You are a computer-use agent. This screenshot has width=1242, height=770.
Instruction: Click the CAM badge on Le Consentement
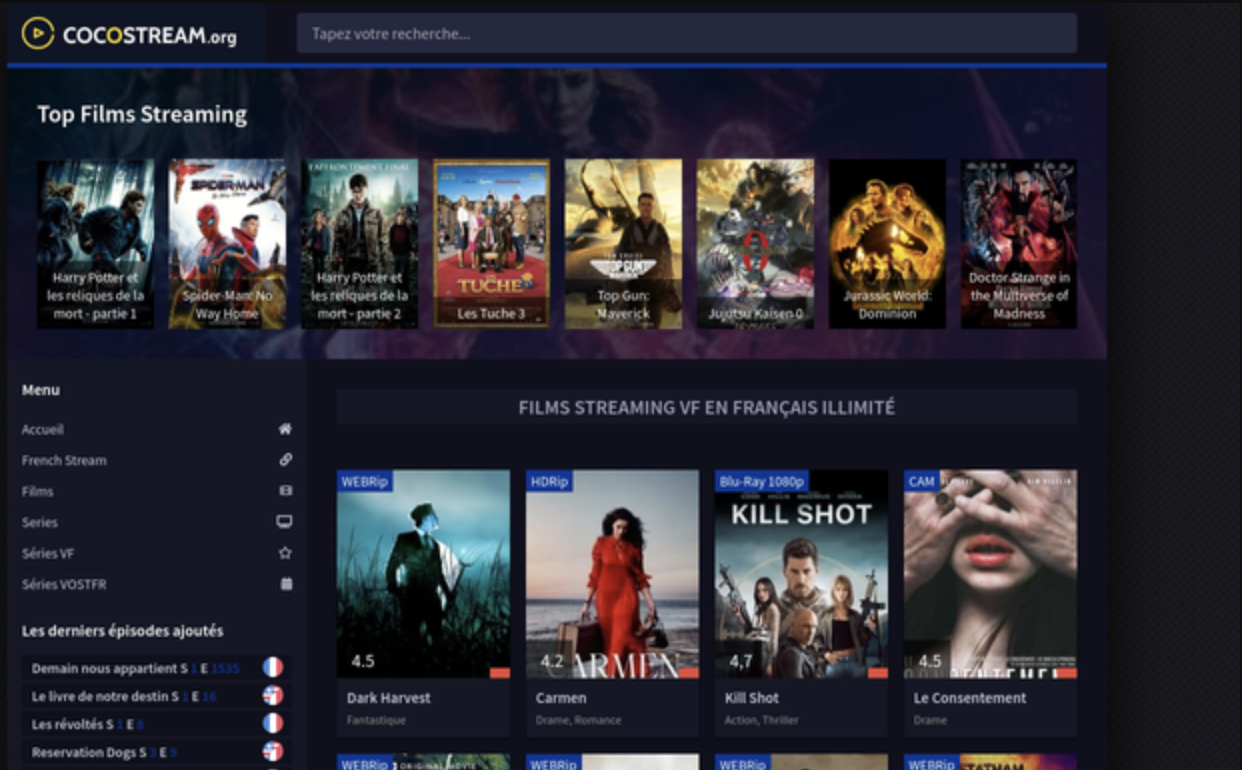pos(922,481)
